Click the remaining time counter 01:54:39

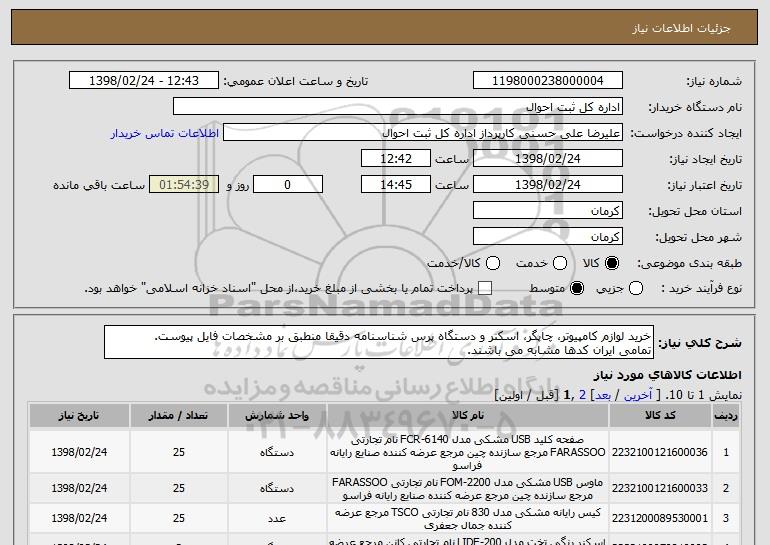[x=184, y=185]
